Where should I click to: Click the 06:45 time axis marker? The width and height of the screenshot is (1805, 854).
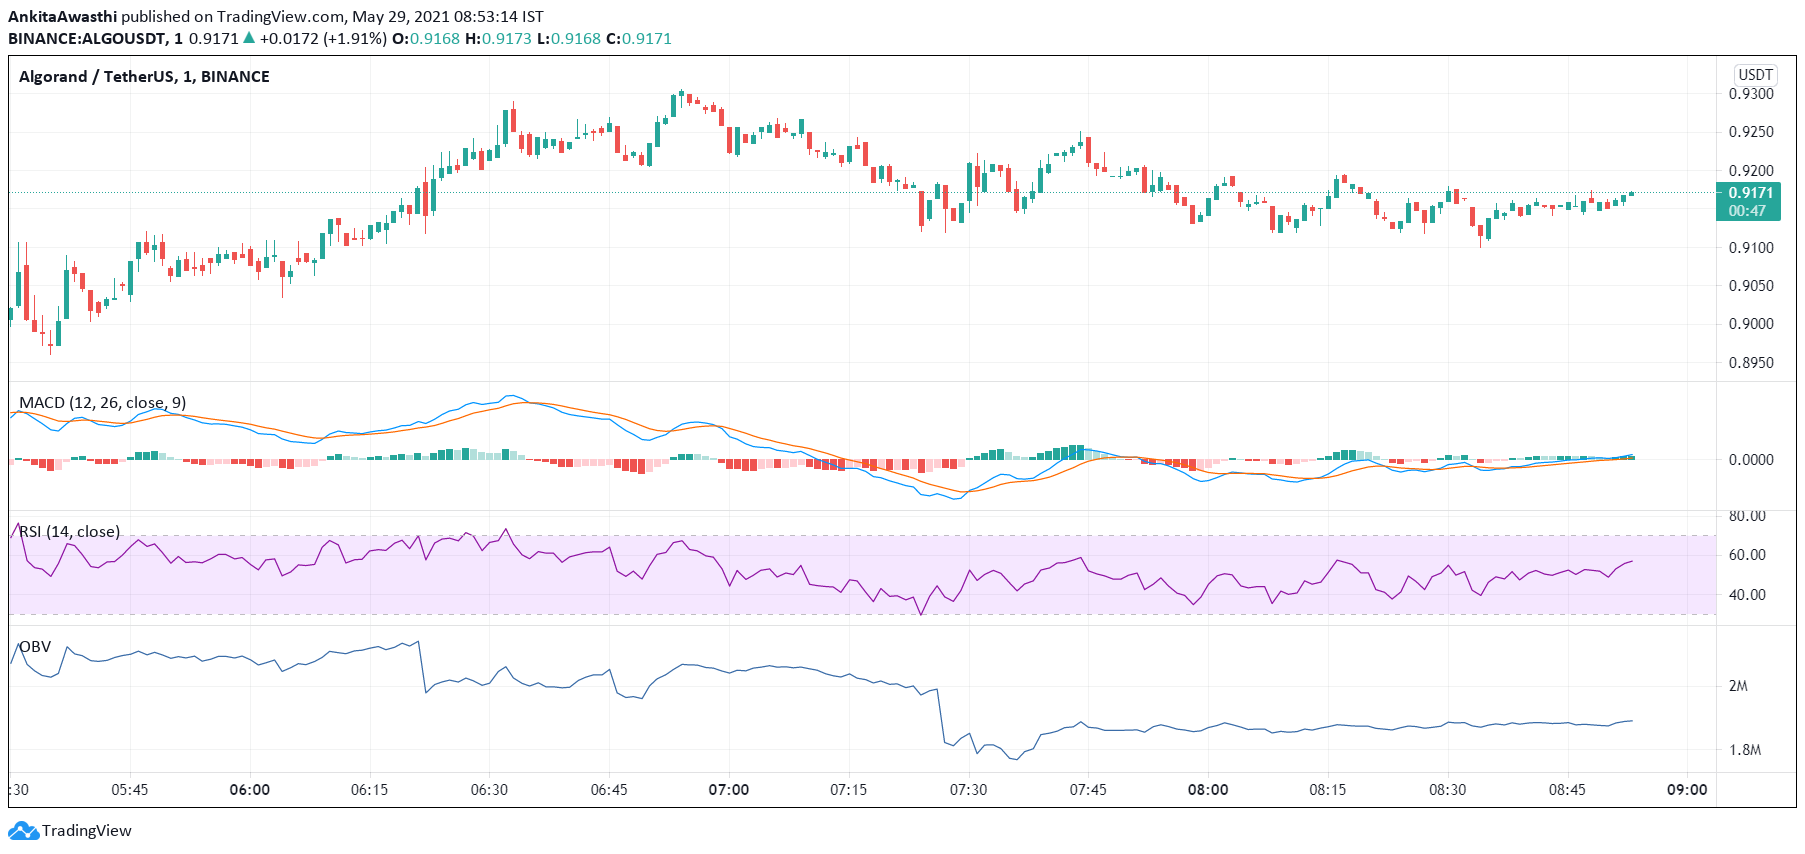(609, 790)
